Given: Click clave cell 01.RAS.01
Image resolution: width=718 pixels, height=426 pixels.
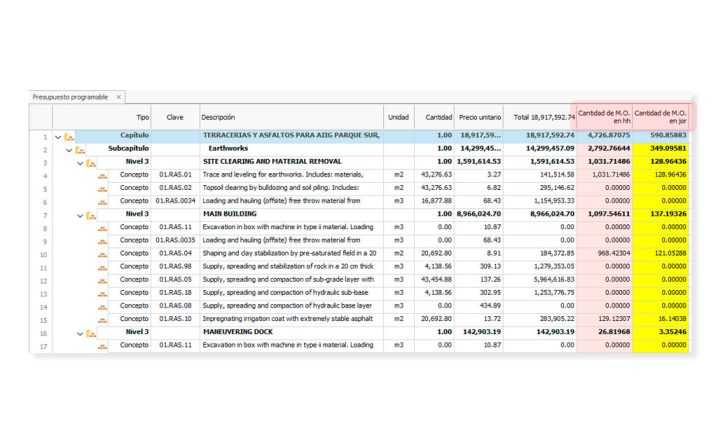Looking at the screenshot, I should pyautogui.click(x=175, y=175).
